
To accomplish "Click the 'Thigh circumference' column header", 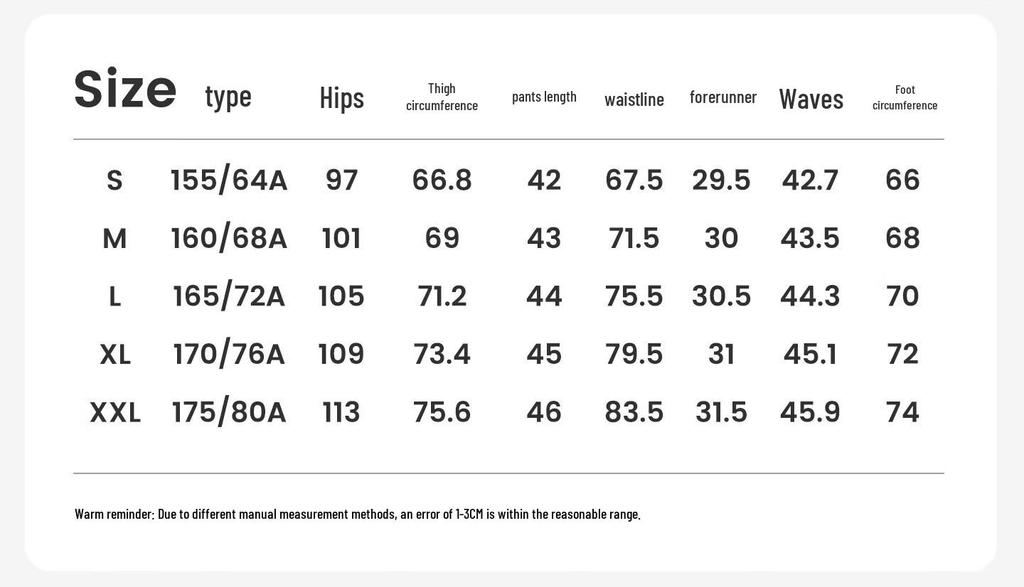I will (442, 97).
